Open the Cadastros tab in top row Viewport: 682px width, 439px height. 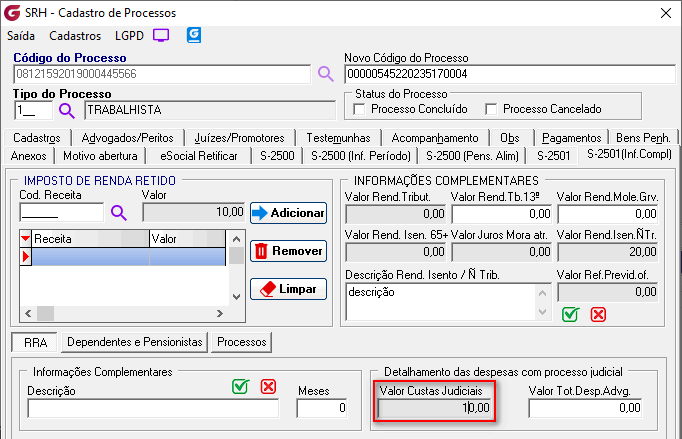point(37,138)
